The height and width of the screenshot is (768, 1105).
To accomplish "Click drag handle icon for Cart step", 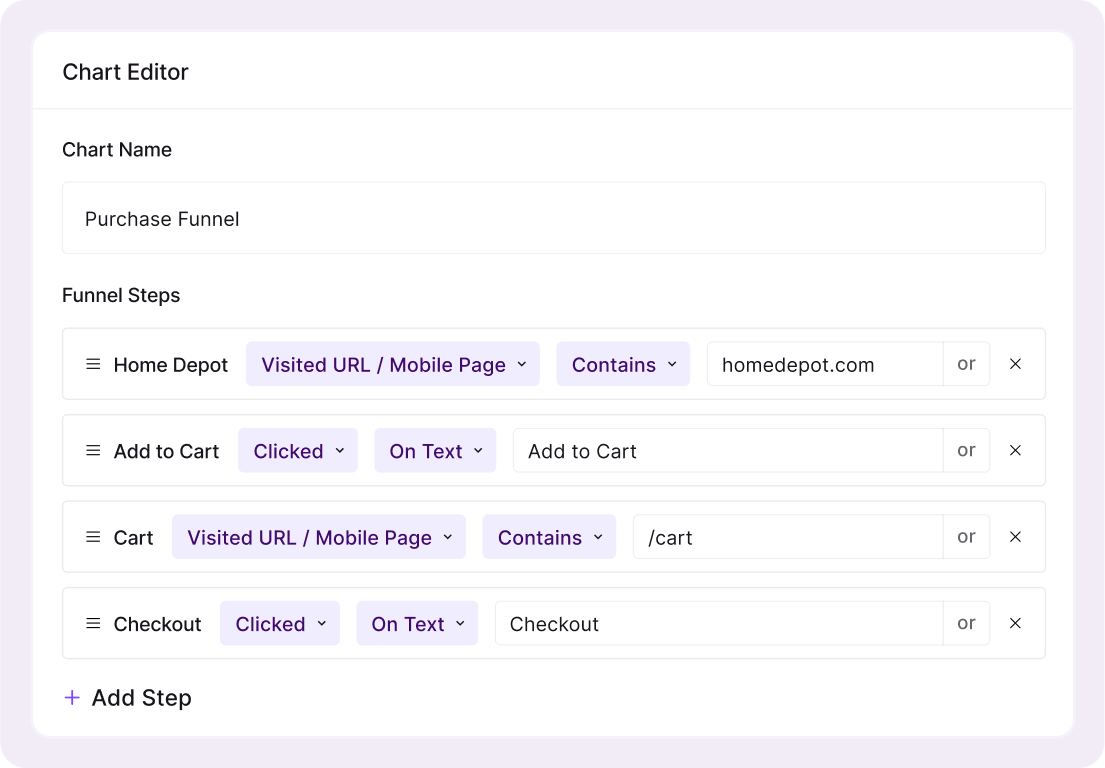I will click(93, 537).
